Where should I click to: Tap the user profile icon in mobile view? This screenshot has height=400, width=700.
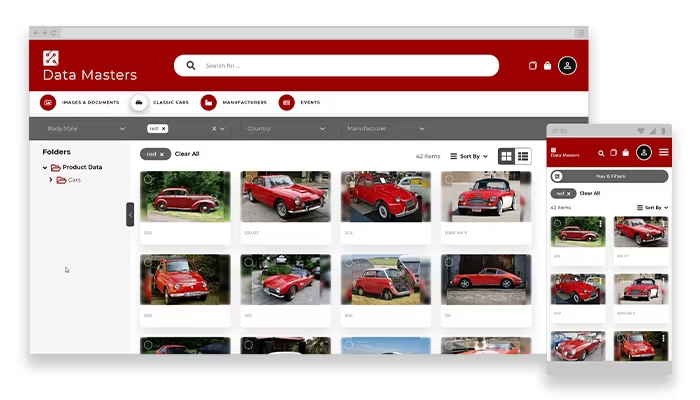[644, 153]
